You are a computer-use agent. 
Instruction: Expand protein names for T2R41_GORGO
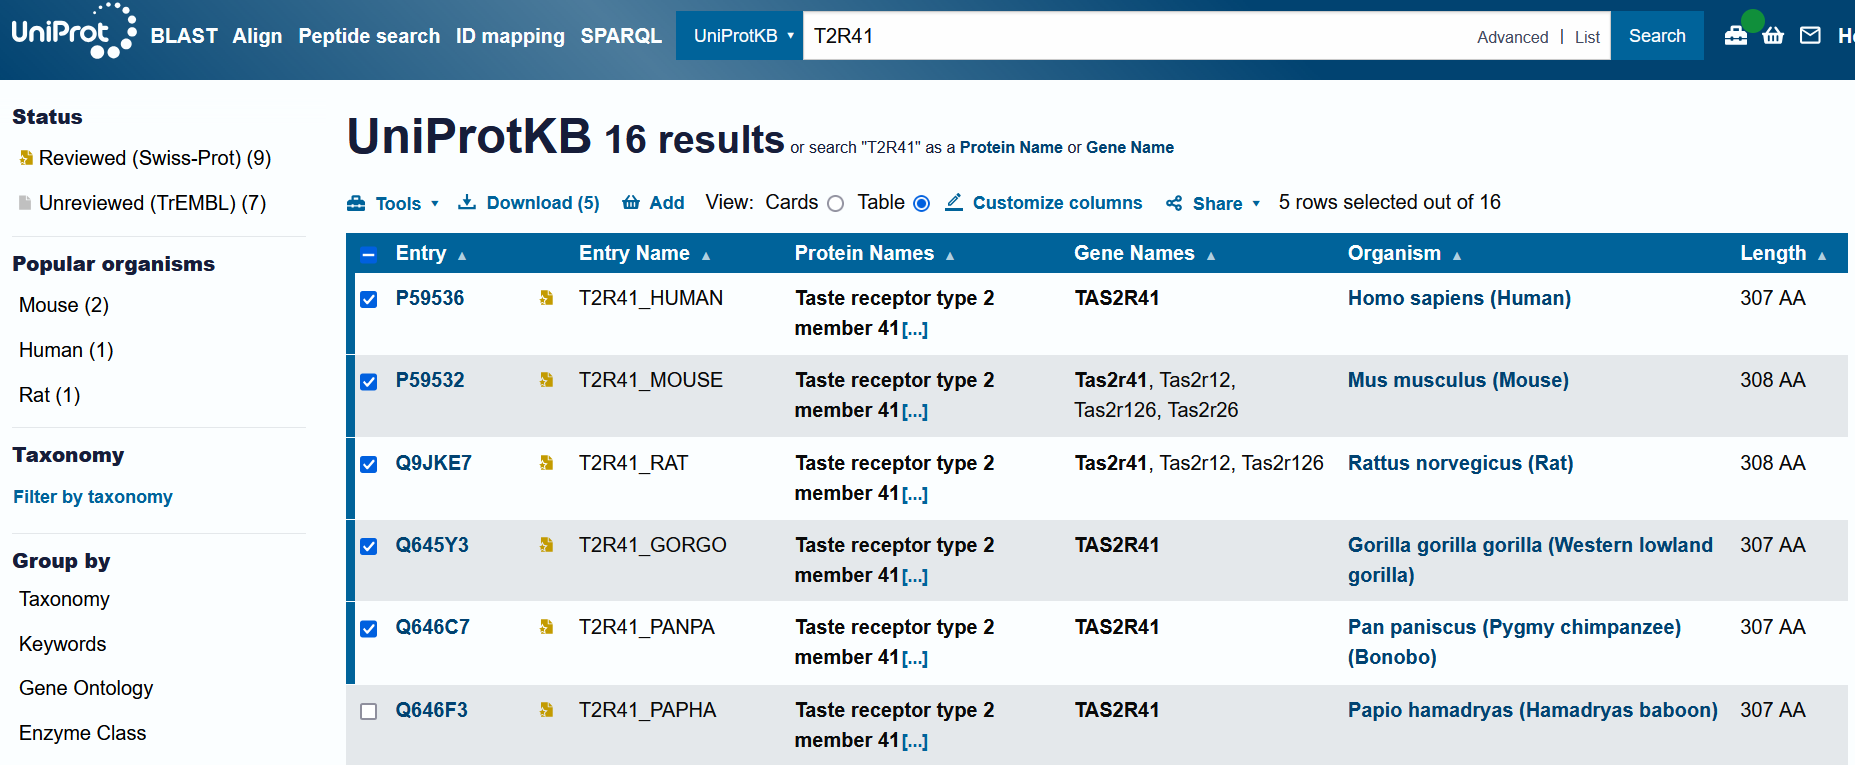point(915,576)
